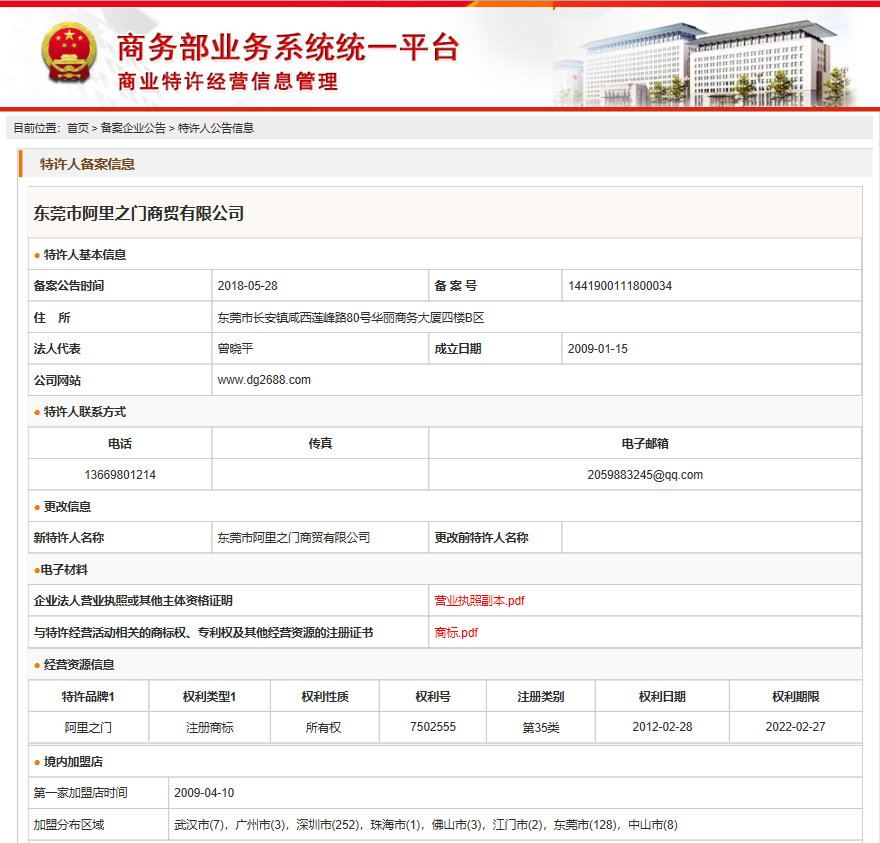The height and width of the screenshot is (843, 880).
Task: Click the 特许人公告信息 breadcrumb text
Action: click(216, 128)
